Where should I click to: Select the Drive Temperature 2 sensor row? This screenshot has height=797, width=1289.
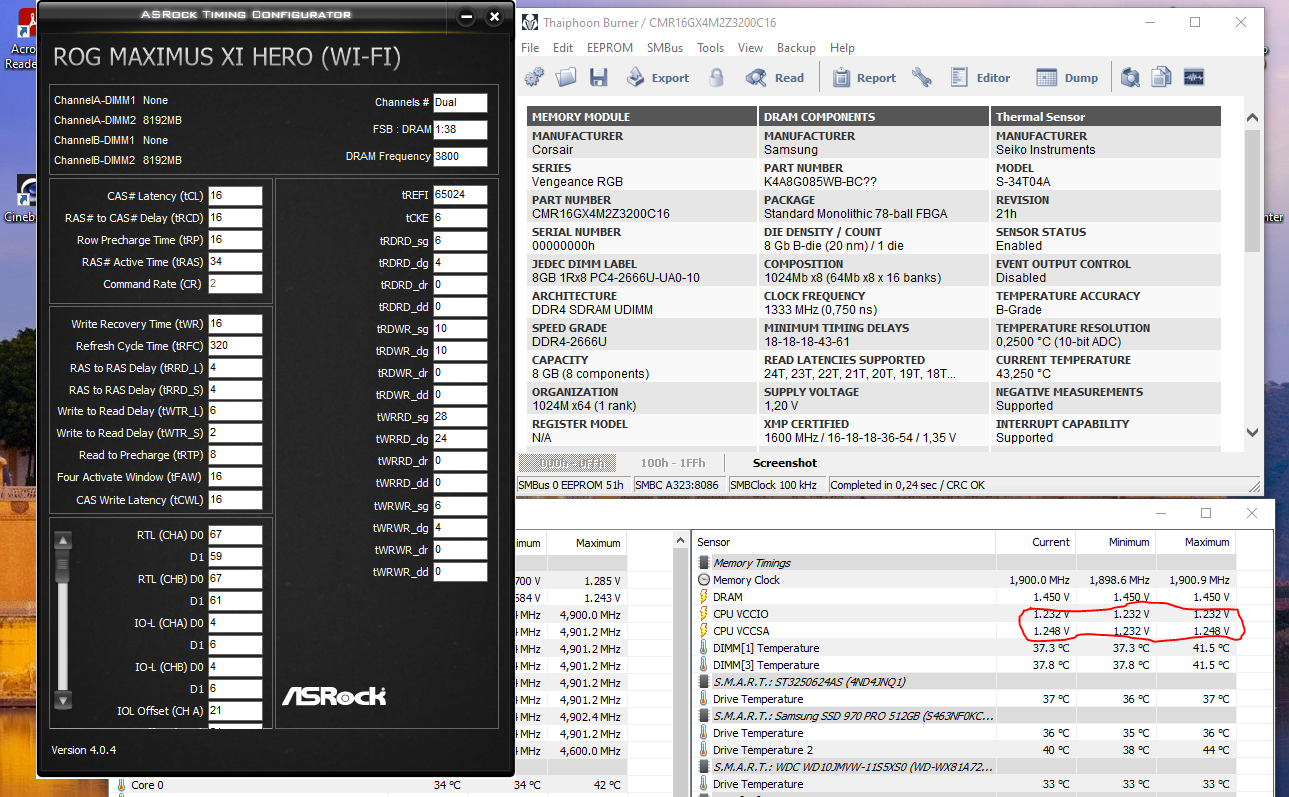(x=966, y=750)
